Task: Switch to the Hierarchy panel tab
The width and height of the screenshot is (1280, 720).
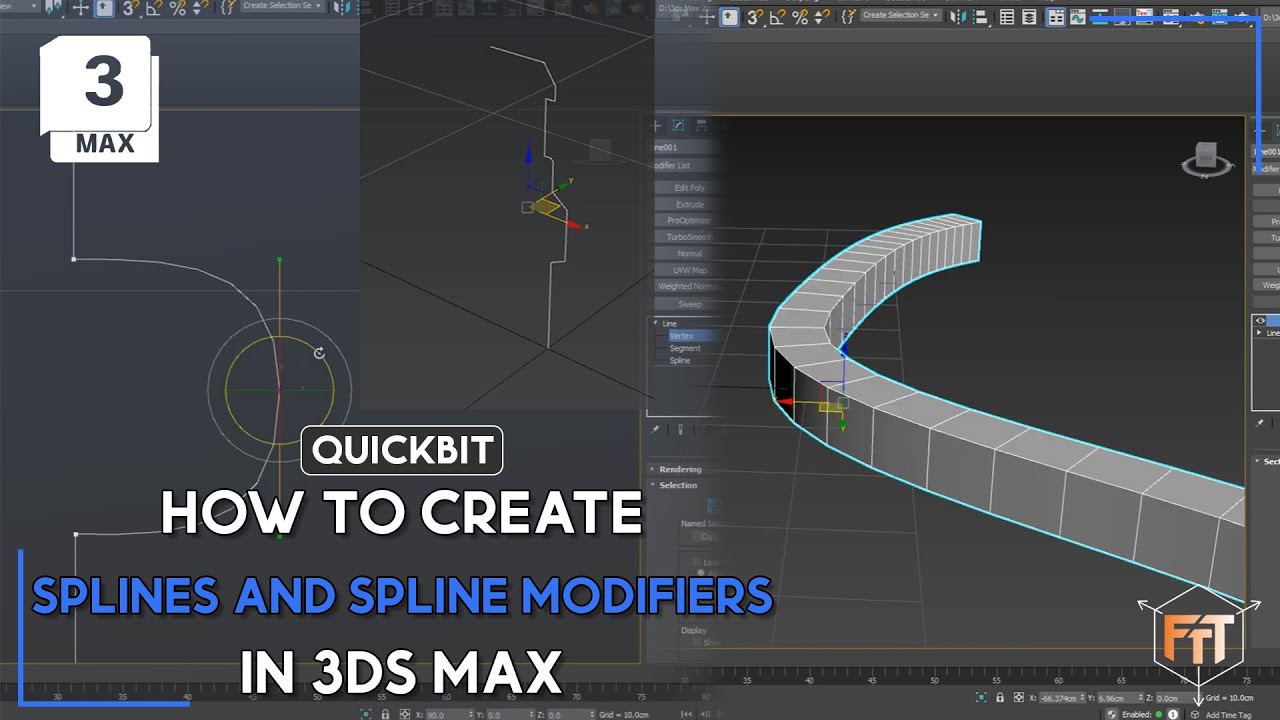Action: [701, 126]
